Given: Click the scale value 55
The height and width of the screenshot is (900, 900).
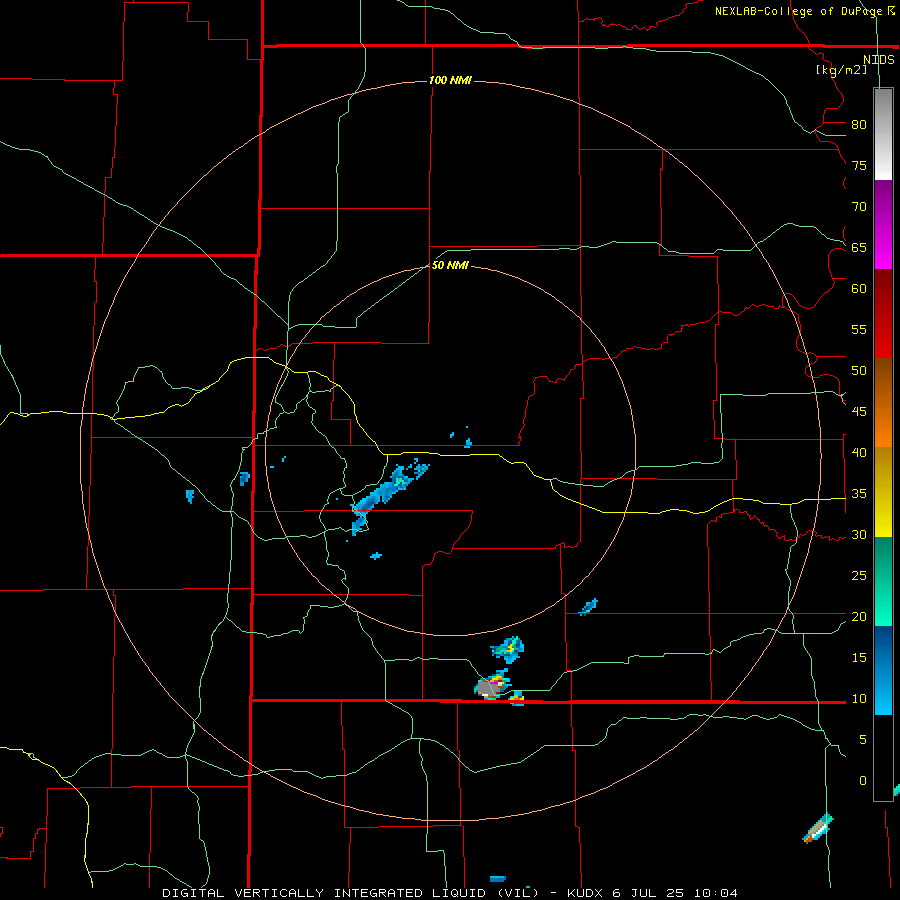Looking at the screenshot, I should coord(859,329).
